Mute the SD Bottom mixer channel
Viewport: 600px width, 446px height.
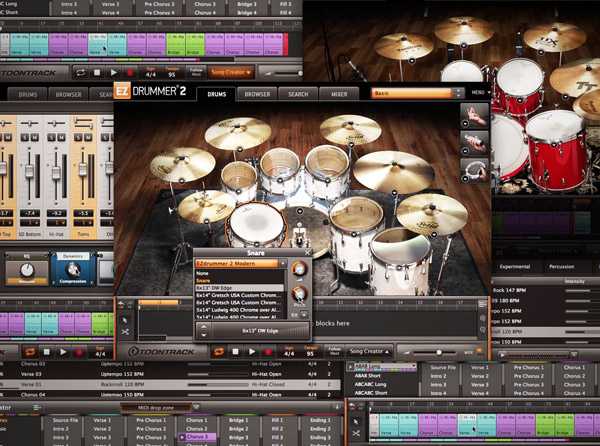click(x=34, y=137)
